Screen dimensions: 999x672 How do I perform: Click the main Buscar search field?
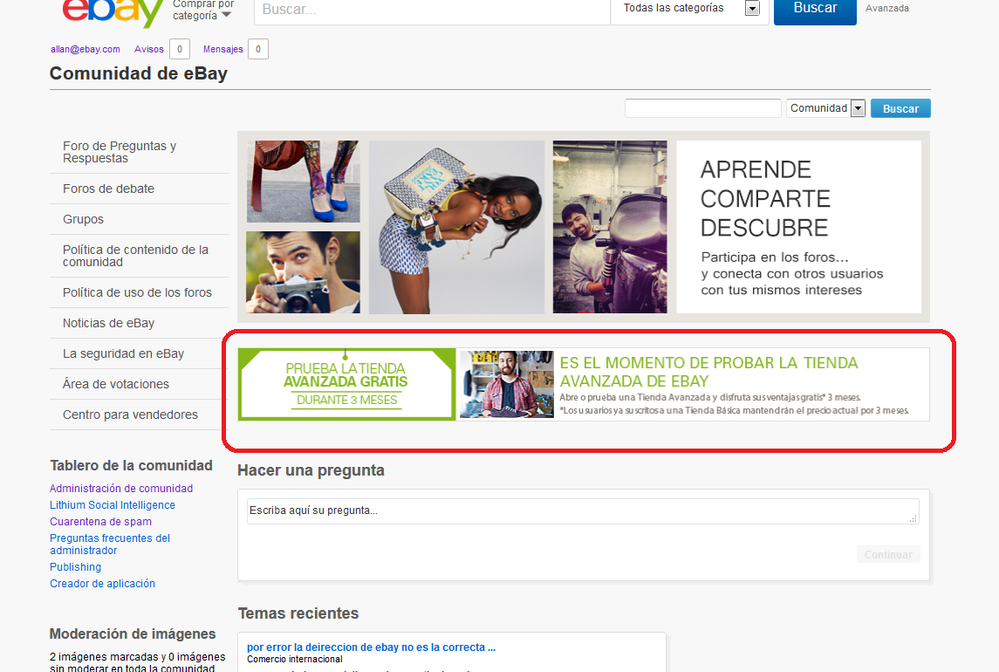click(432, 11)
